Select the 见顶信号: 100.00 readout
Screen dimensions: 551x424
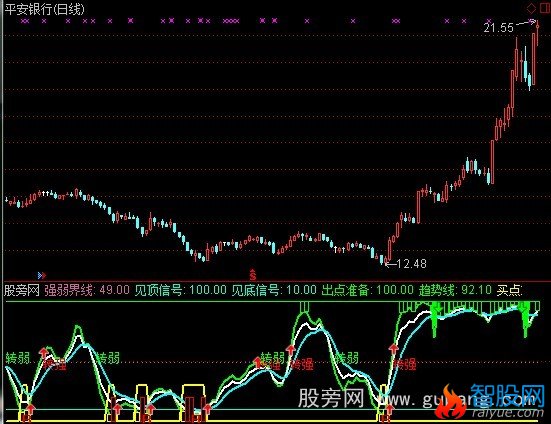(x=181, y=290)
